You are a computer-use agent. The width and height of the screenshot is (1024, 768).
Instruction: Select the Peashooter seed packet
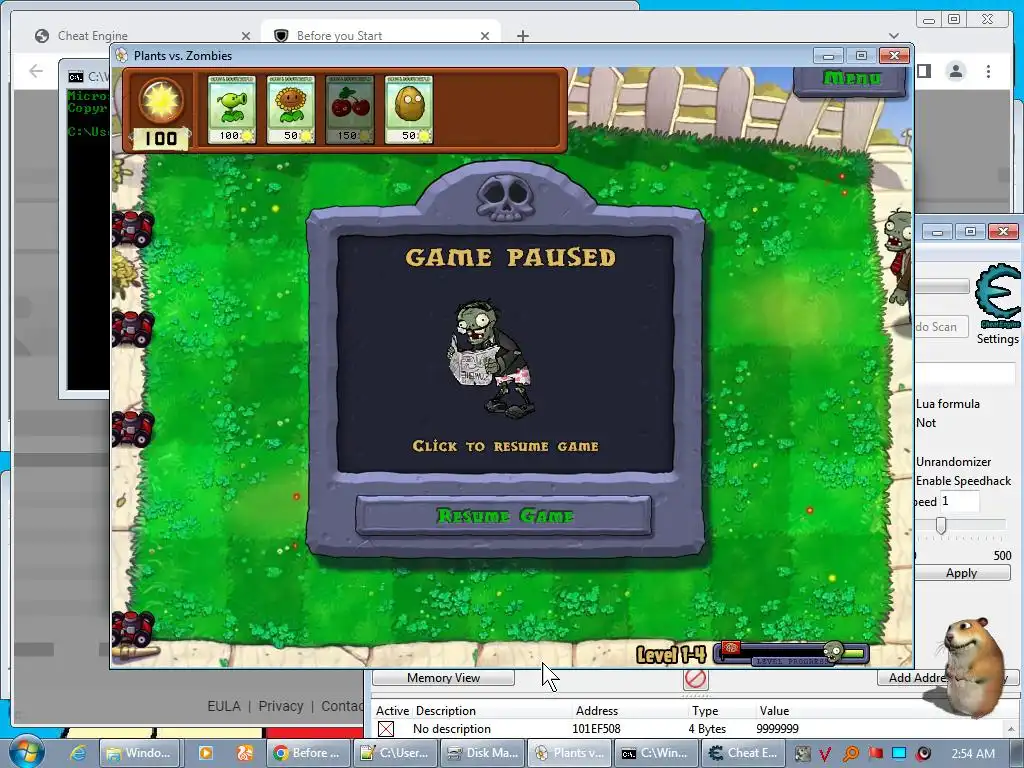pyautogui.click(x=232, y=109)
